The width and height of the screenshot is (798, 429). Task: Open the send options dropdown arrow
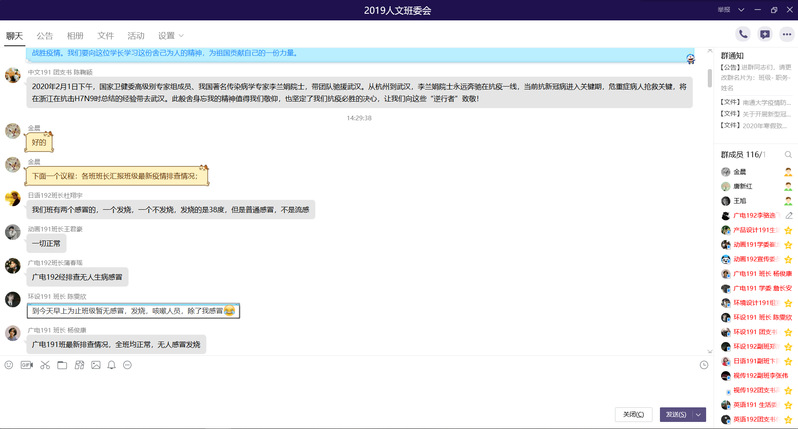pyautogui.click(x=697, y=414)
